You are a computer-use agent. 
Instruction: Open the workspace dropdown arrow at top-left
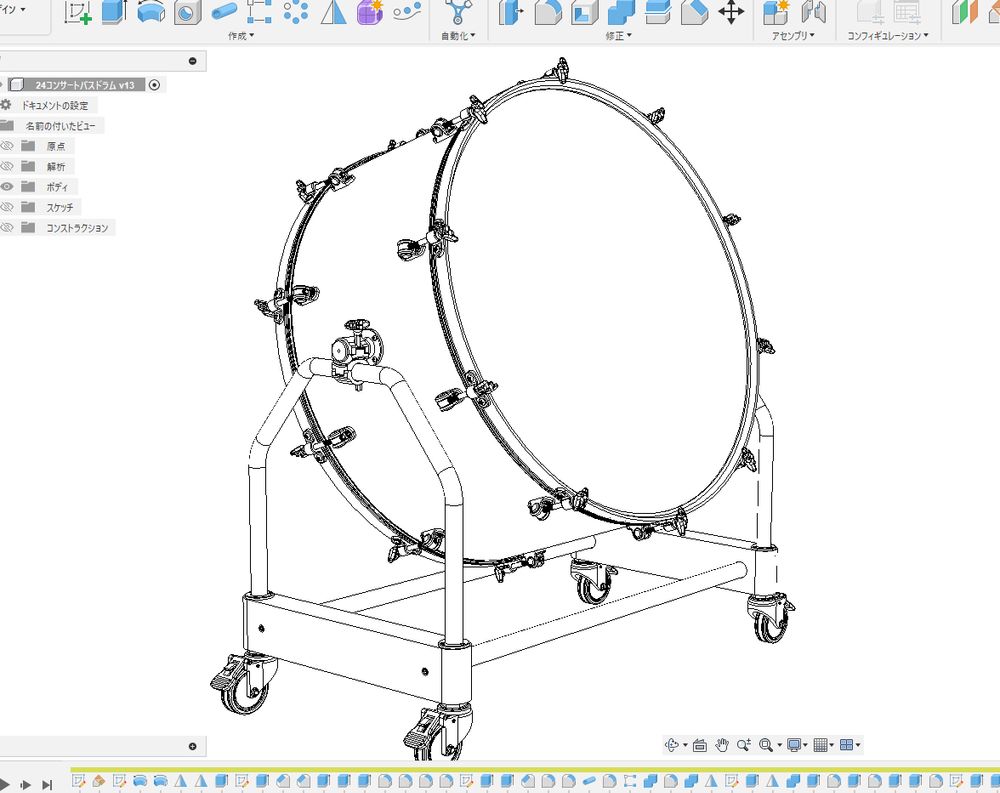[x=23, y=10]
